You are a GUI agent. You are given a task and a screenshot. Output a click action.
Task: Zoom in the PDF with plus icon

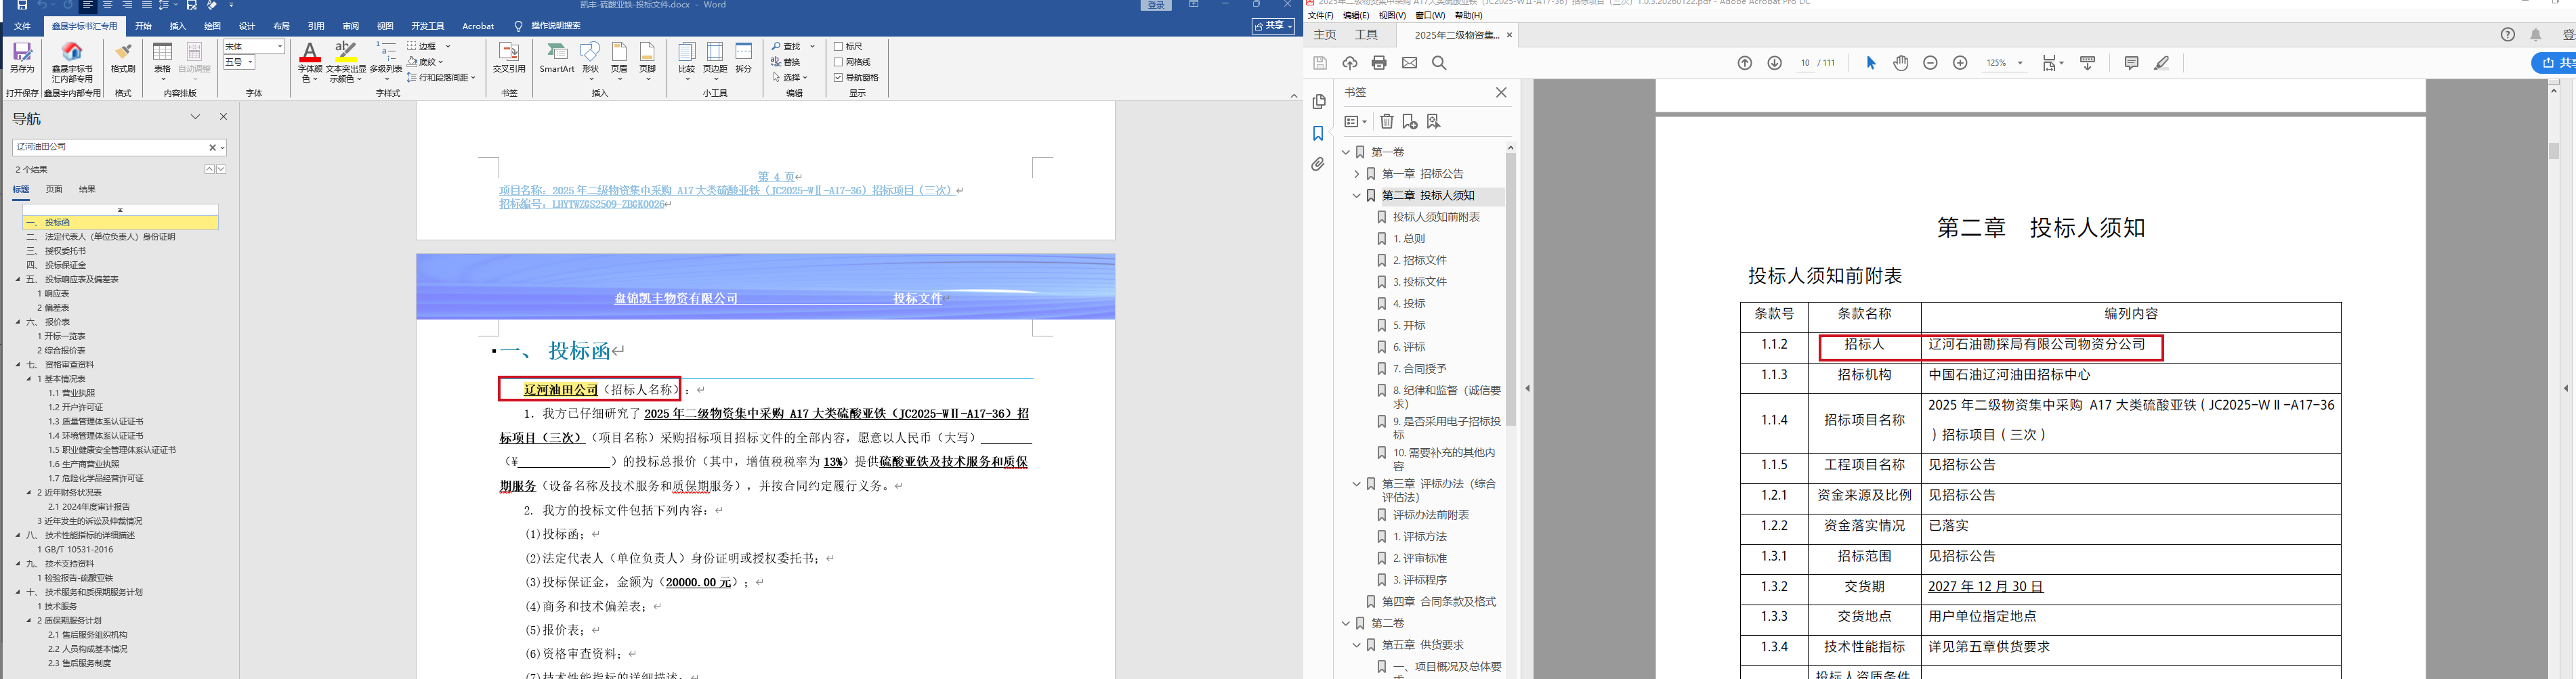tap(1960, 63)
